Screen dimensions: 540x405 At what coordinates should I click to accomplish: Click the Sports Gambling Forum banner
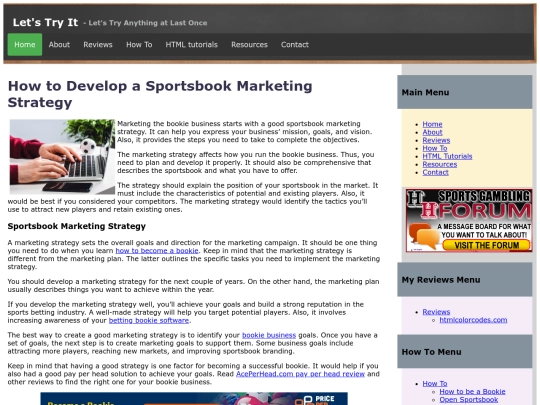[x=469, y=220]
